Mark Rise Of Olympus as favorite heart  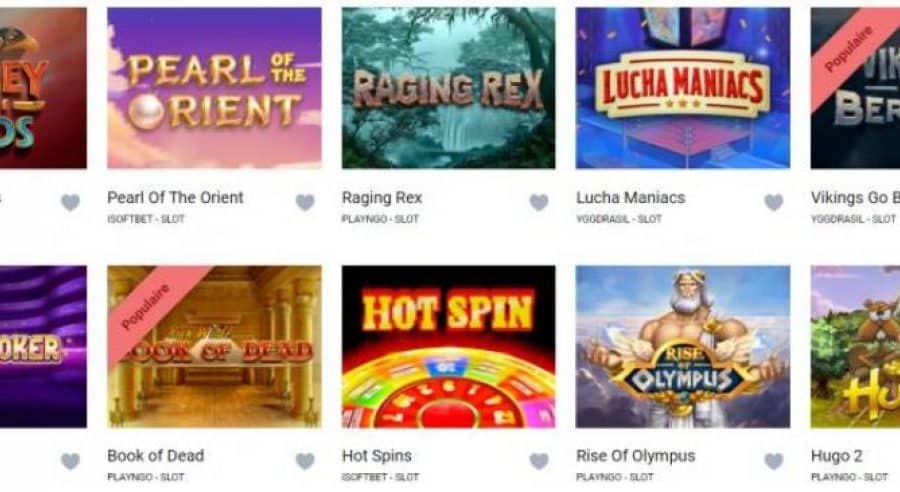coord(773,460)
